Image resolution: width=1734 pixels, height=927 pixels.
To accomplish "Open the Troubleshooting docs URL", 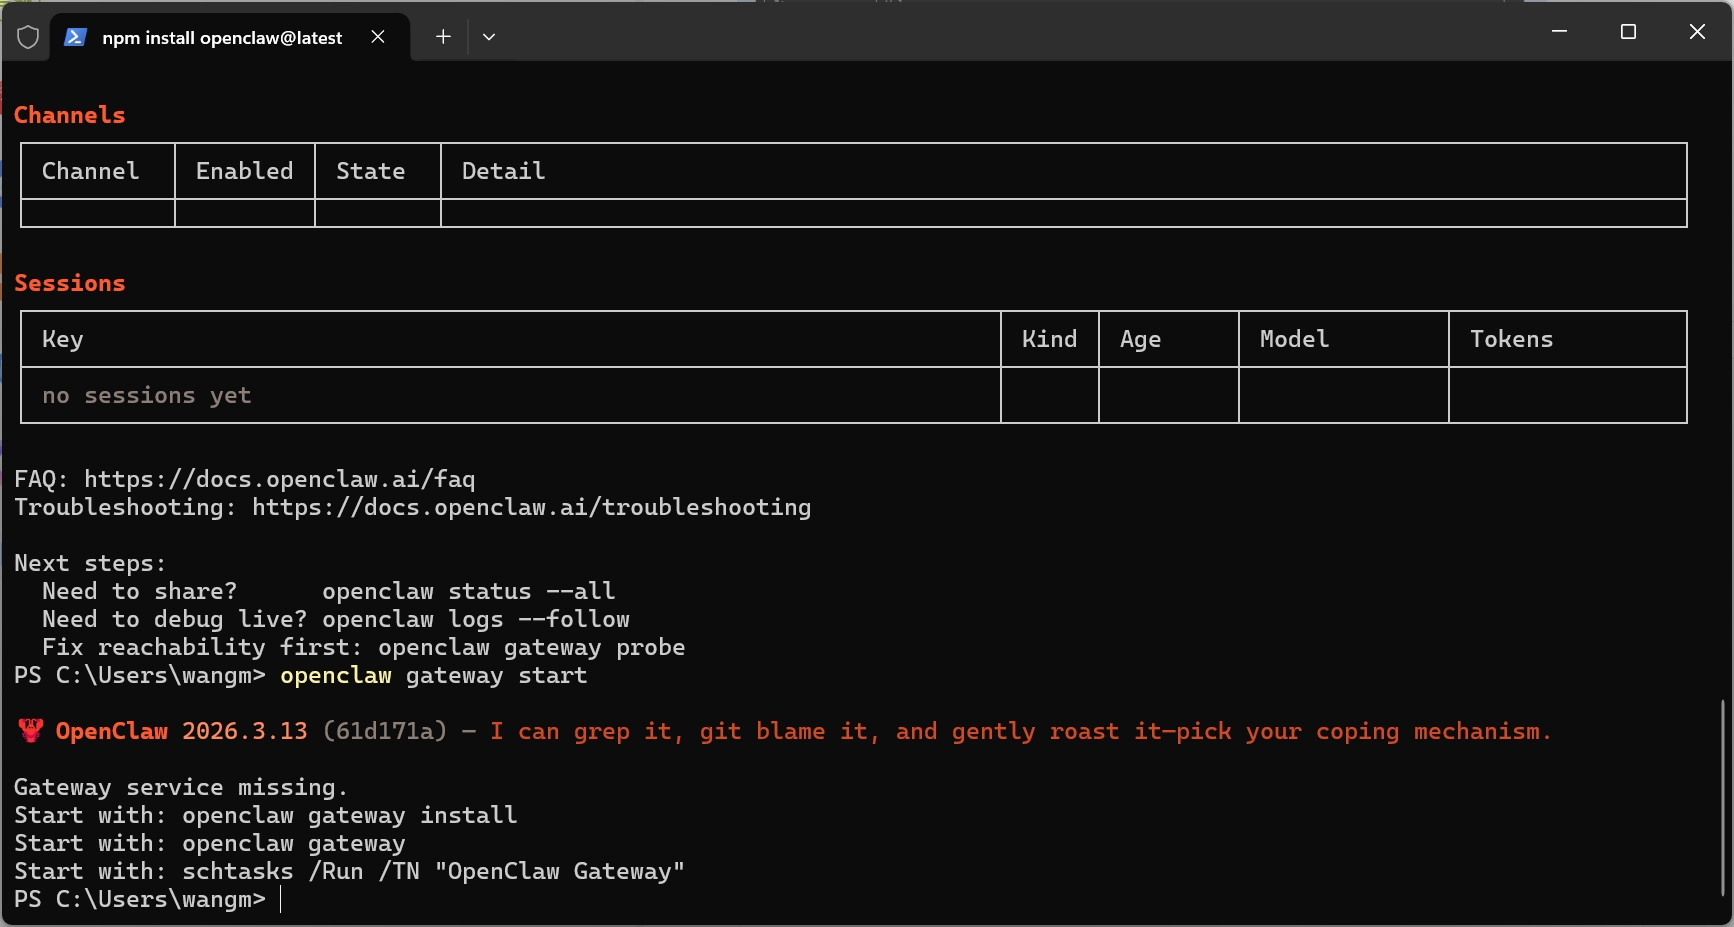I will tap(531, 507).
